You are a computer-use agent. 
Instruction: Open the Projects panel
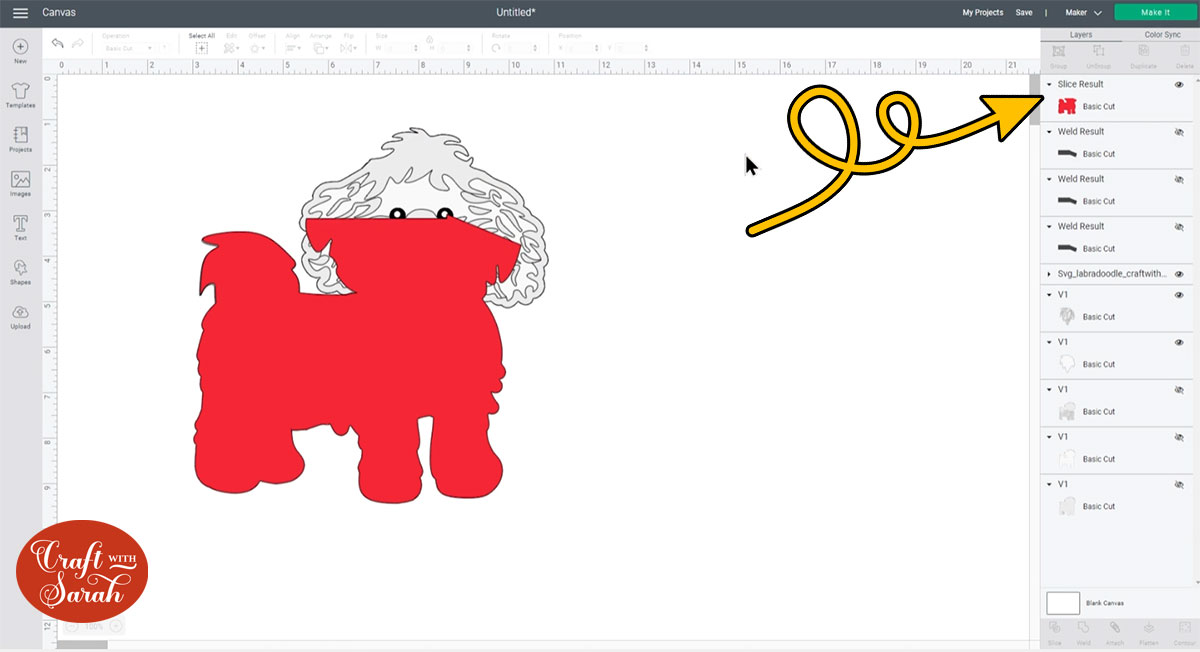(20, 139)
